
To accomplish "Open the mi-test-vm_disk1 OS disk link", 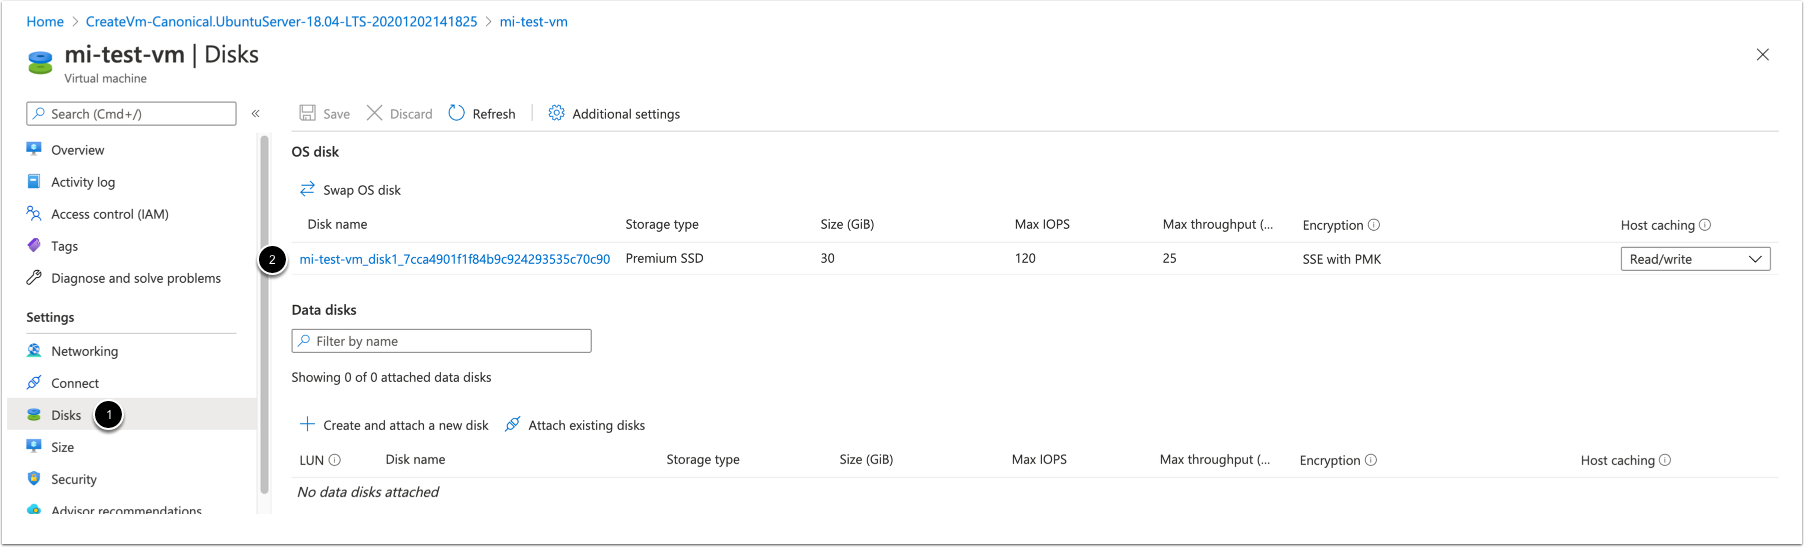I will (x=454, y=259).
